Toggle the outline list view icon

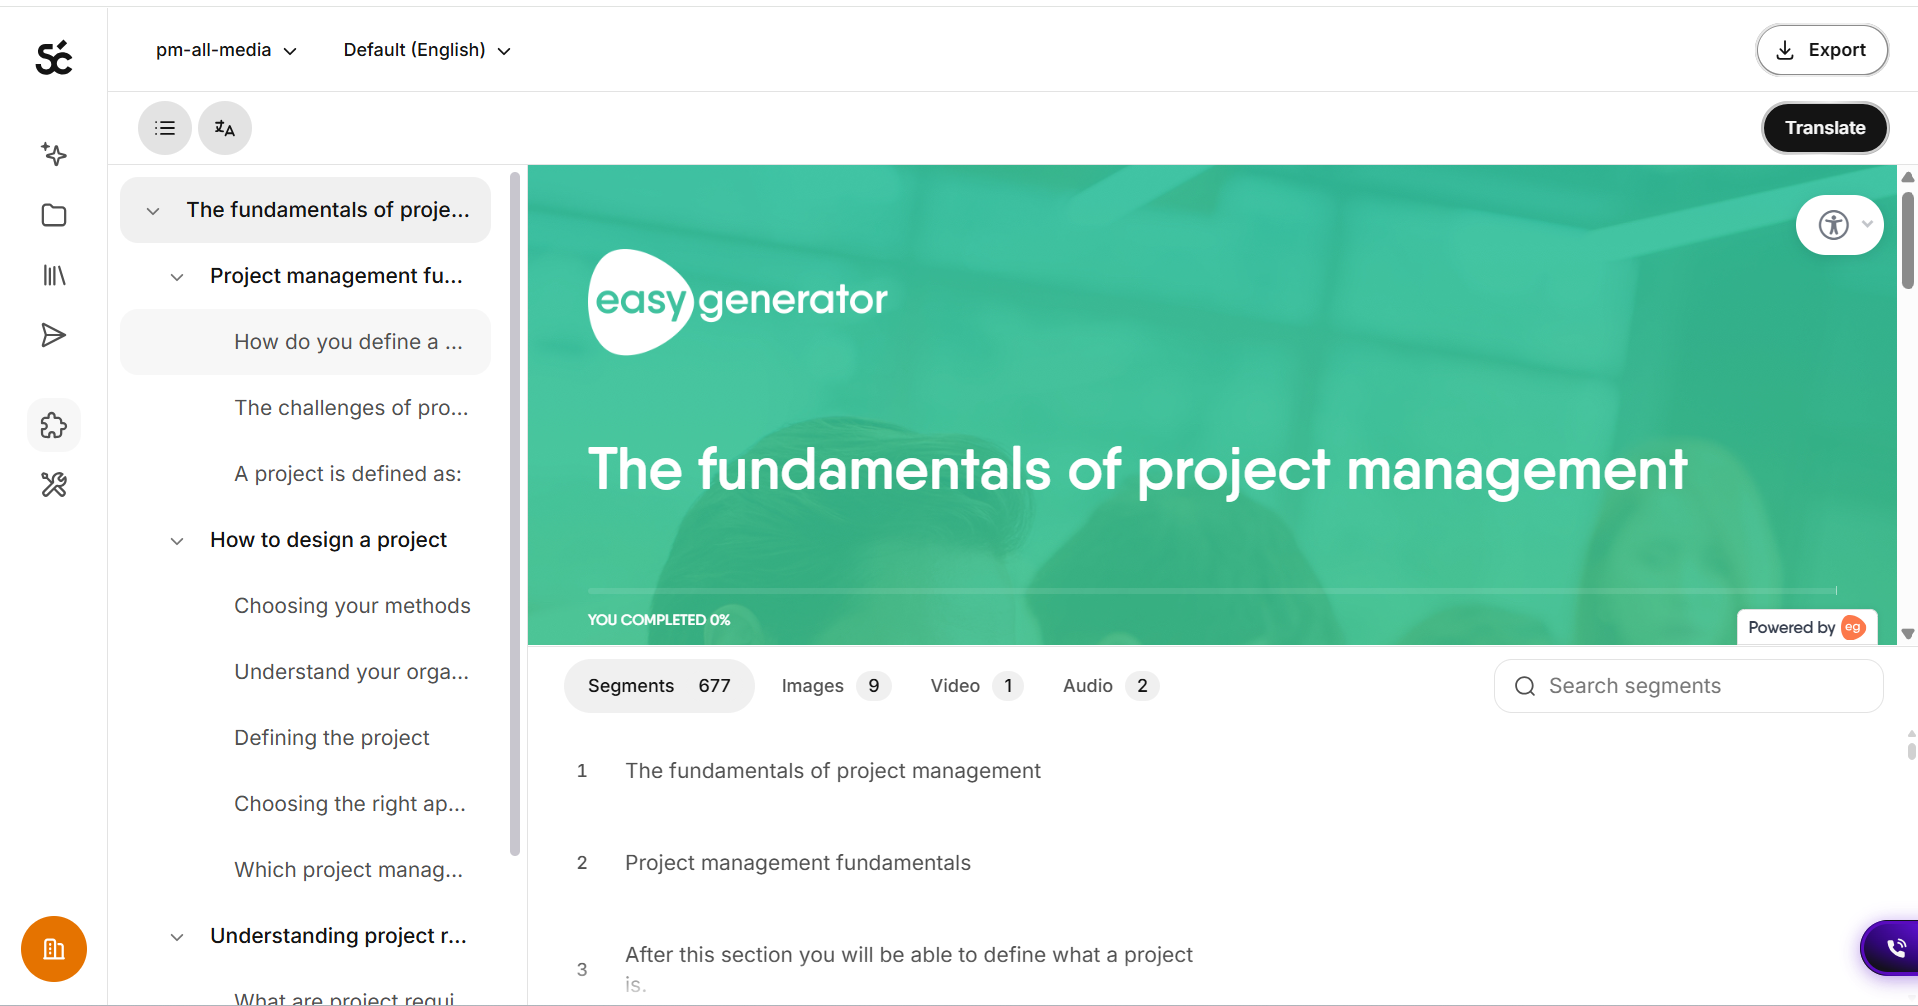tap(165, 128)
